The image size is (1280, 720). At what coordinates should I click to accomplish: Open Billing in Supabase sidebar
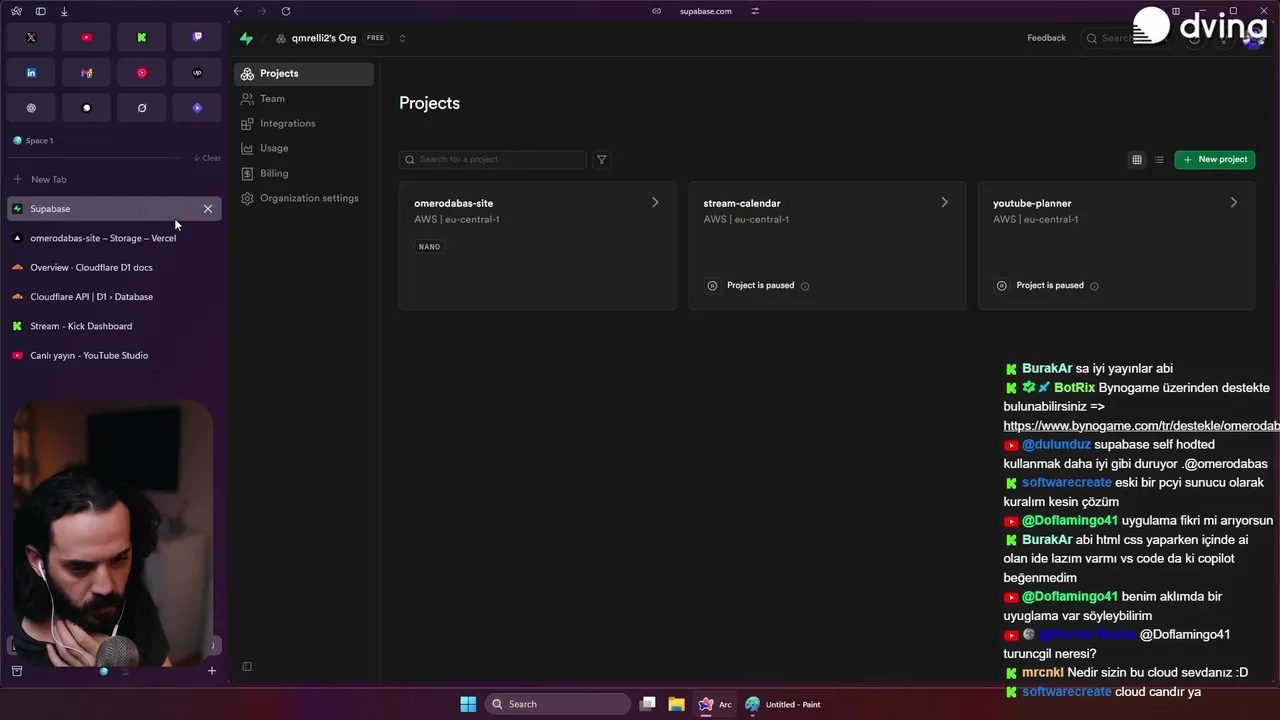pos(304,173)
